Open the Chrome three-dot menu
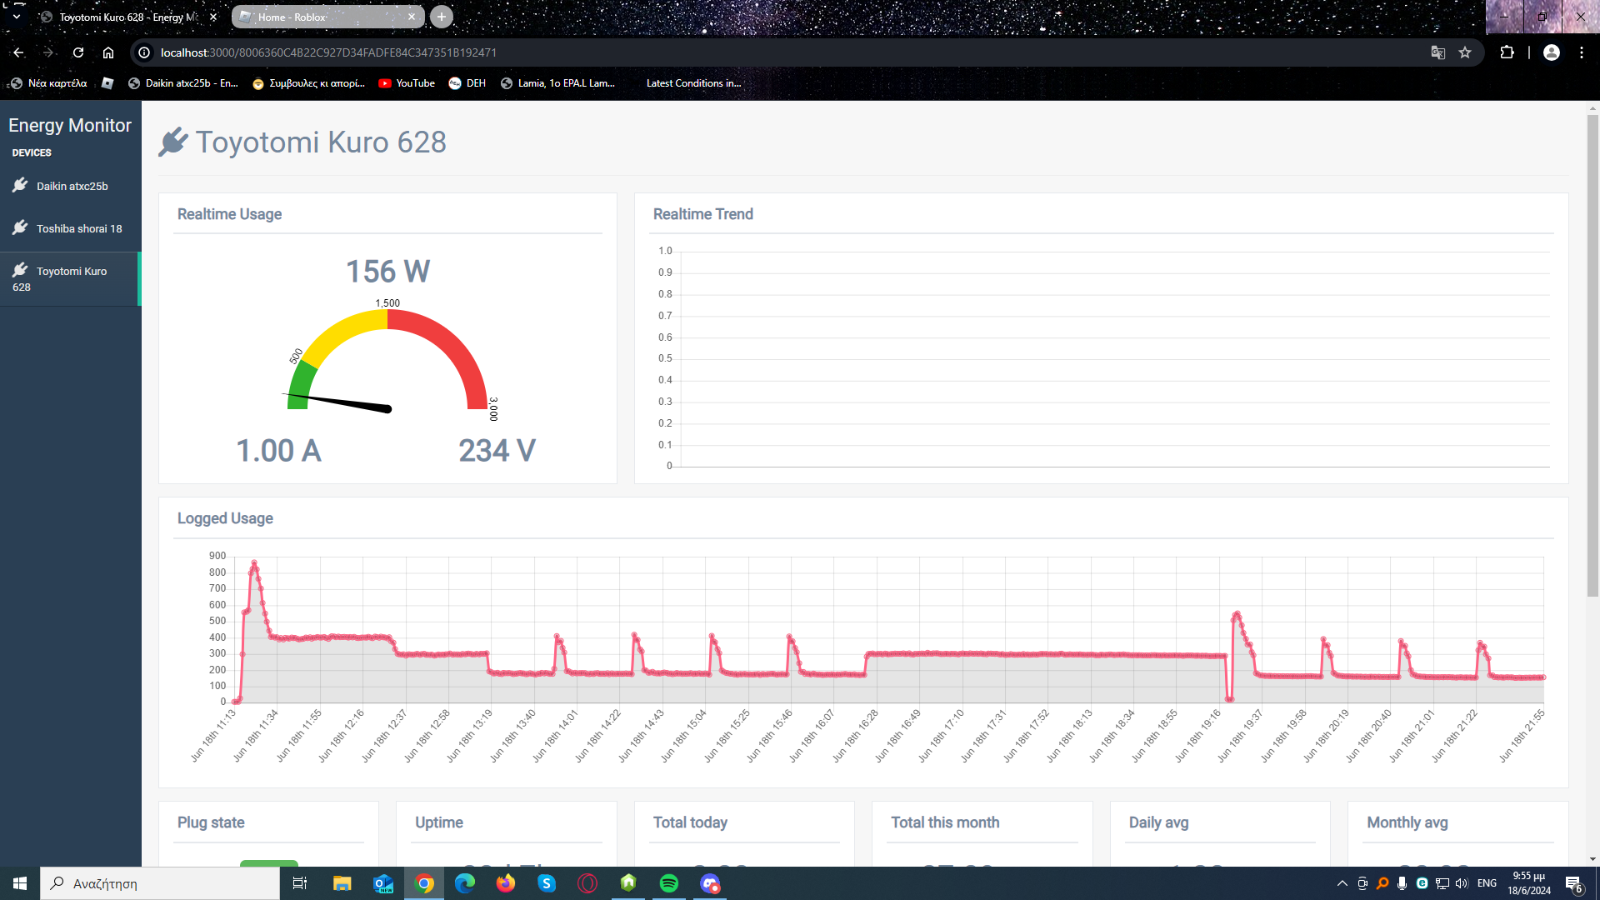 1581,52
